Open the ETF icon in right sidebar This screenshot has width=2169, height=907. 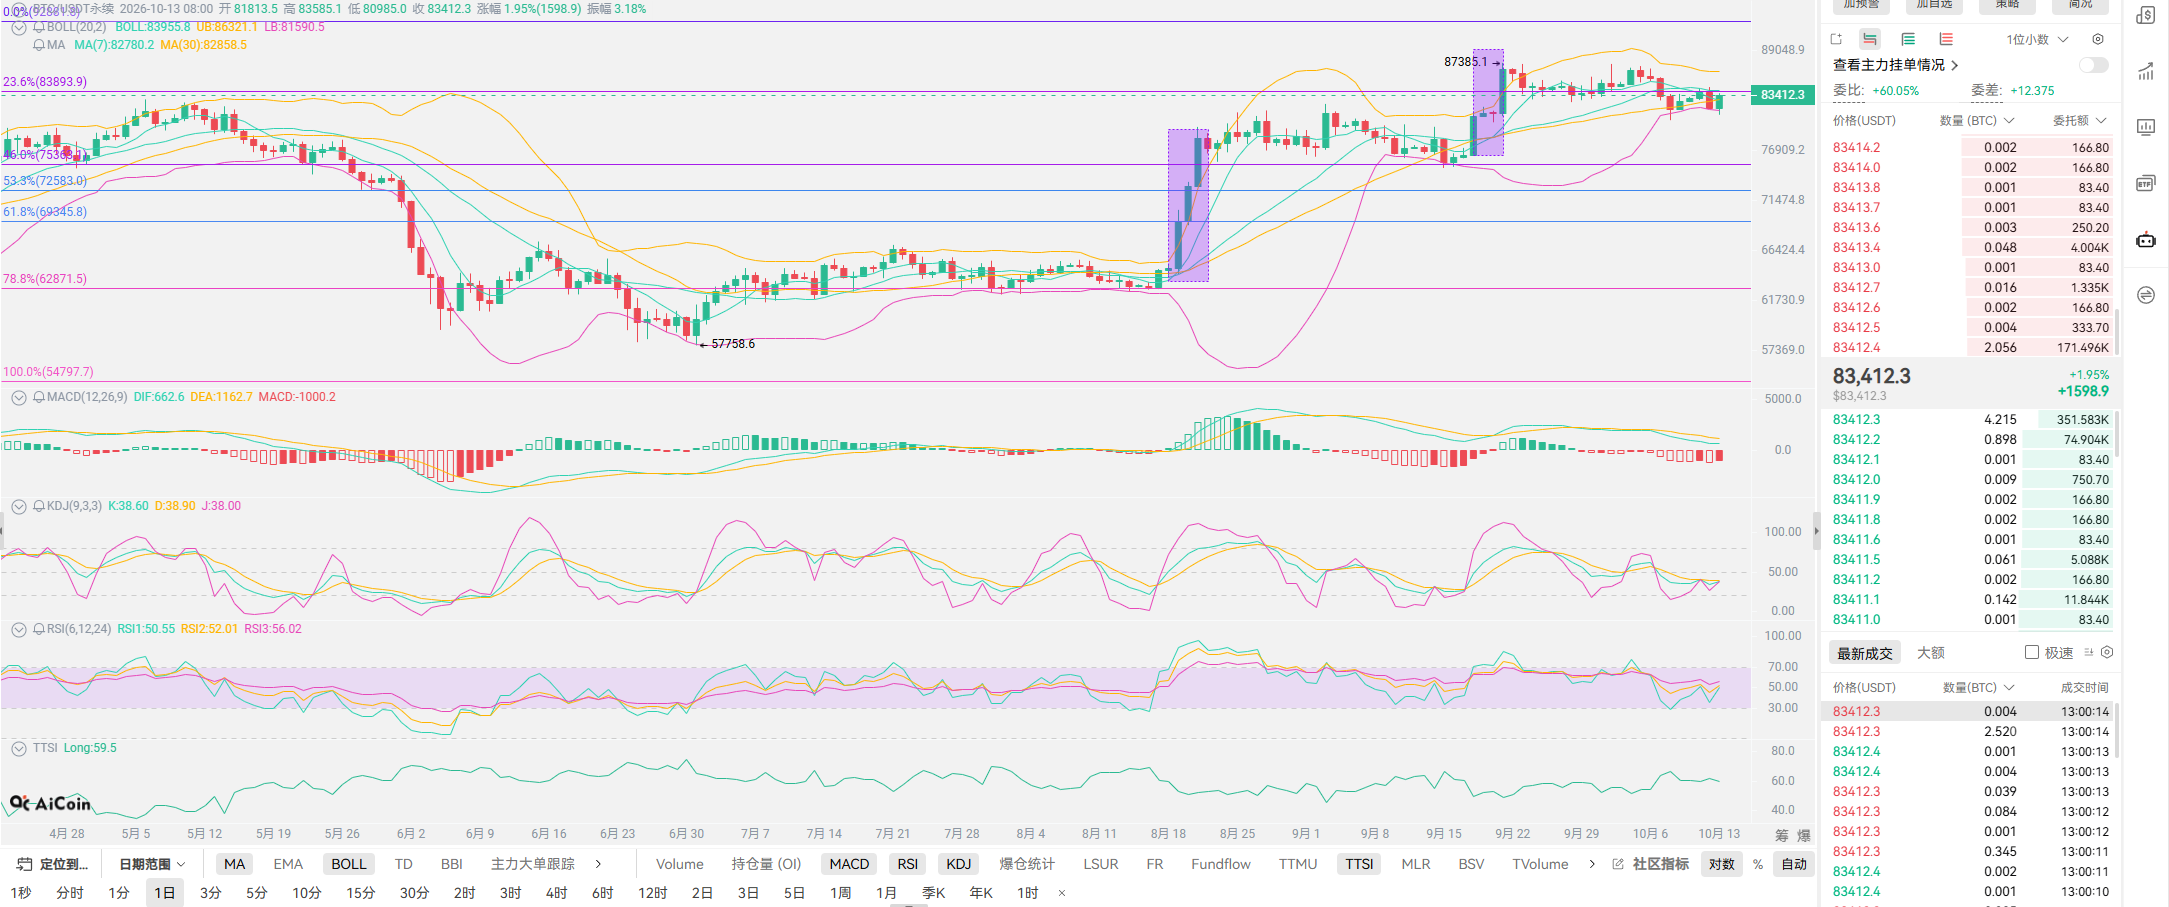(x=2146, y=183)
